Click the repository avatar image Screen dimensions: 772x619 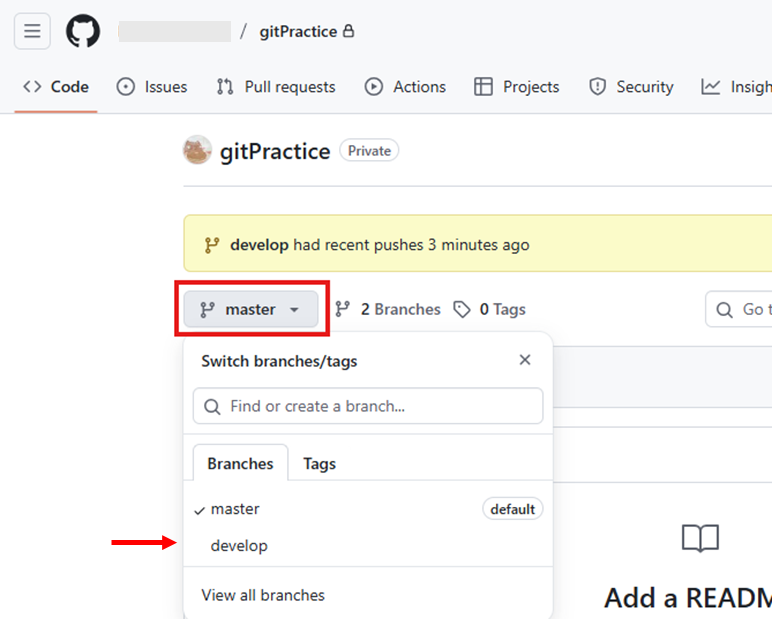[x=197, y=151]
